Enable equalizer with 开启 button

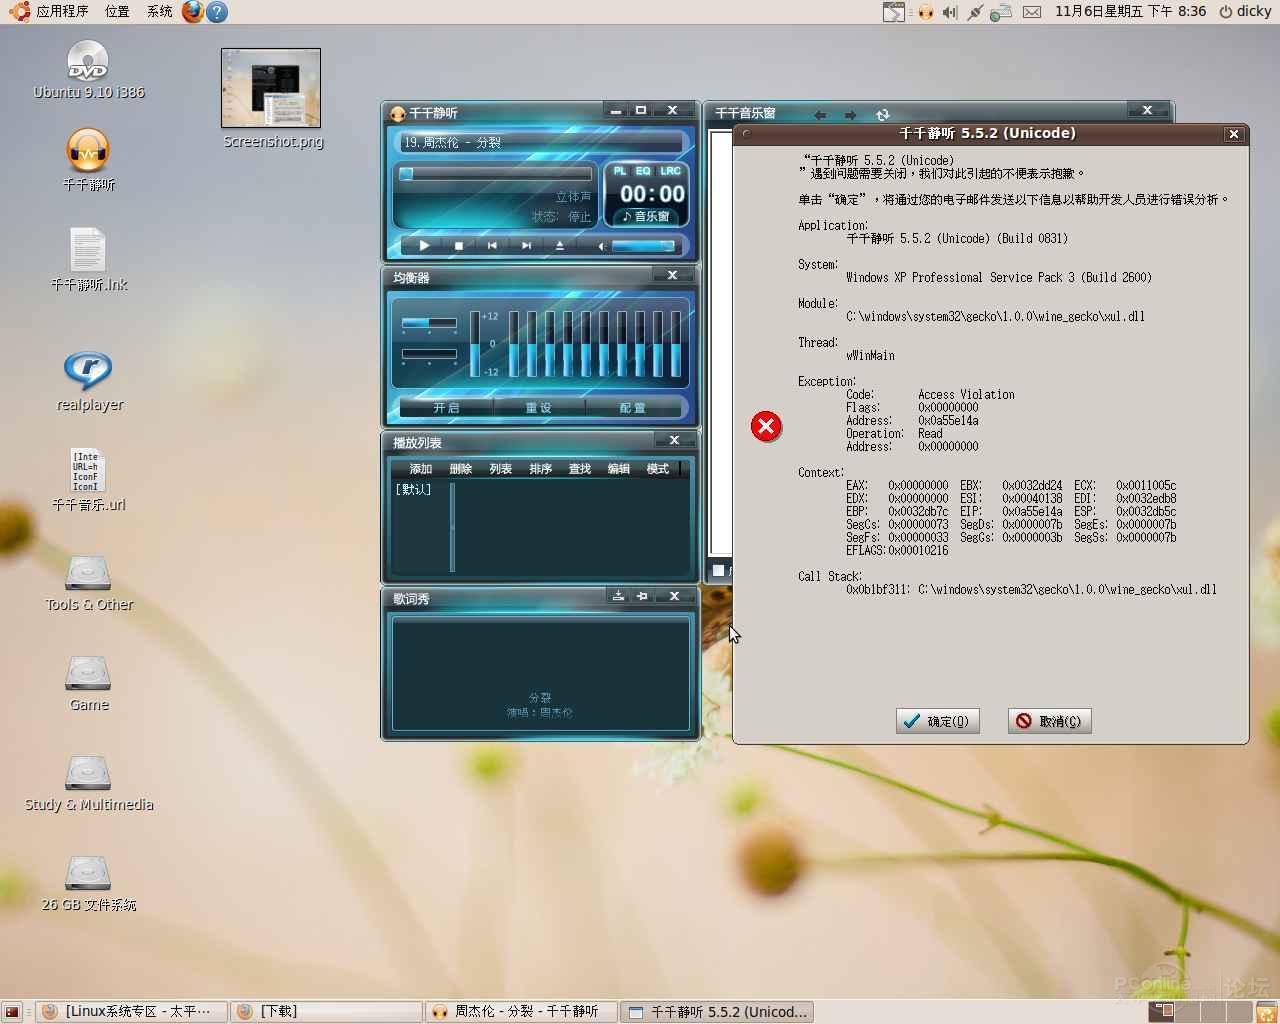(446, 408)
